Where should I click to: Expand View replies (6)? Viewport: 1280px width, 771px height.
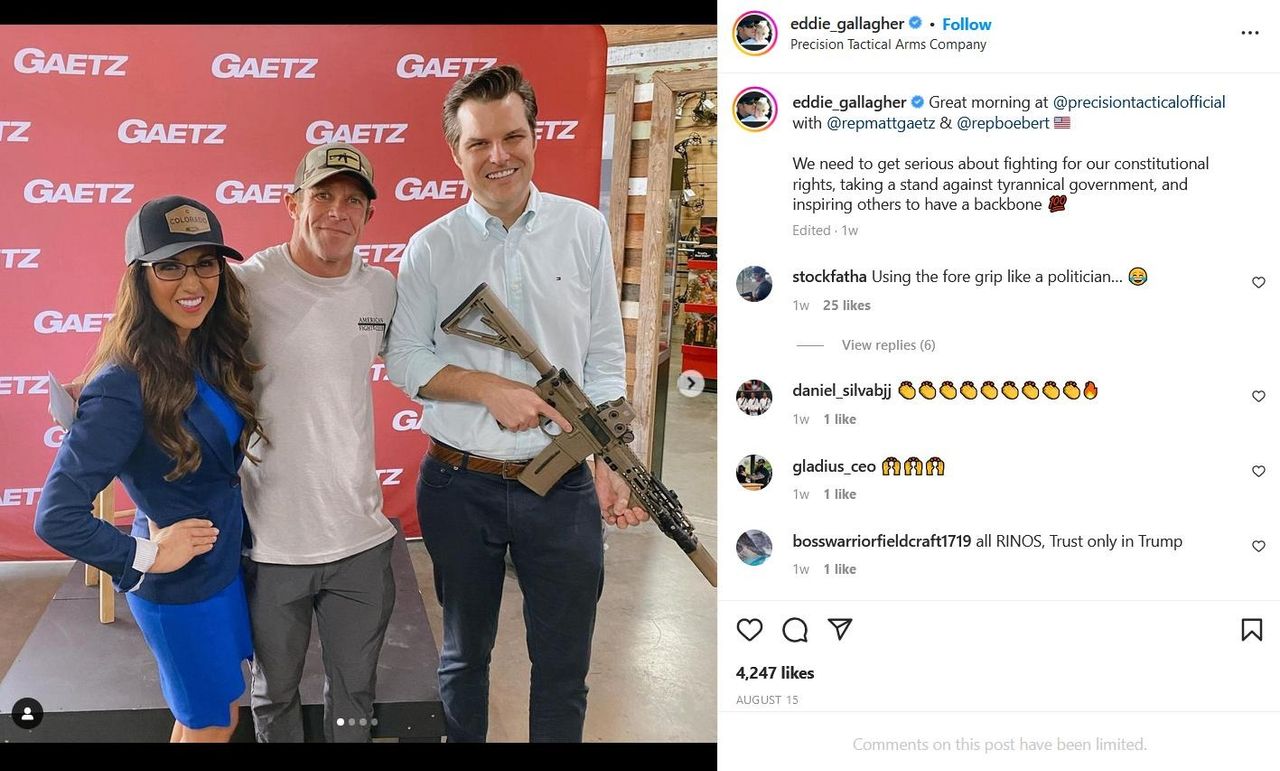(x=888, y=345)
